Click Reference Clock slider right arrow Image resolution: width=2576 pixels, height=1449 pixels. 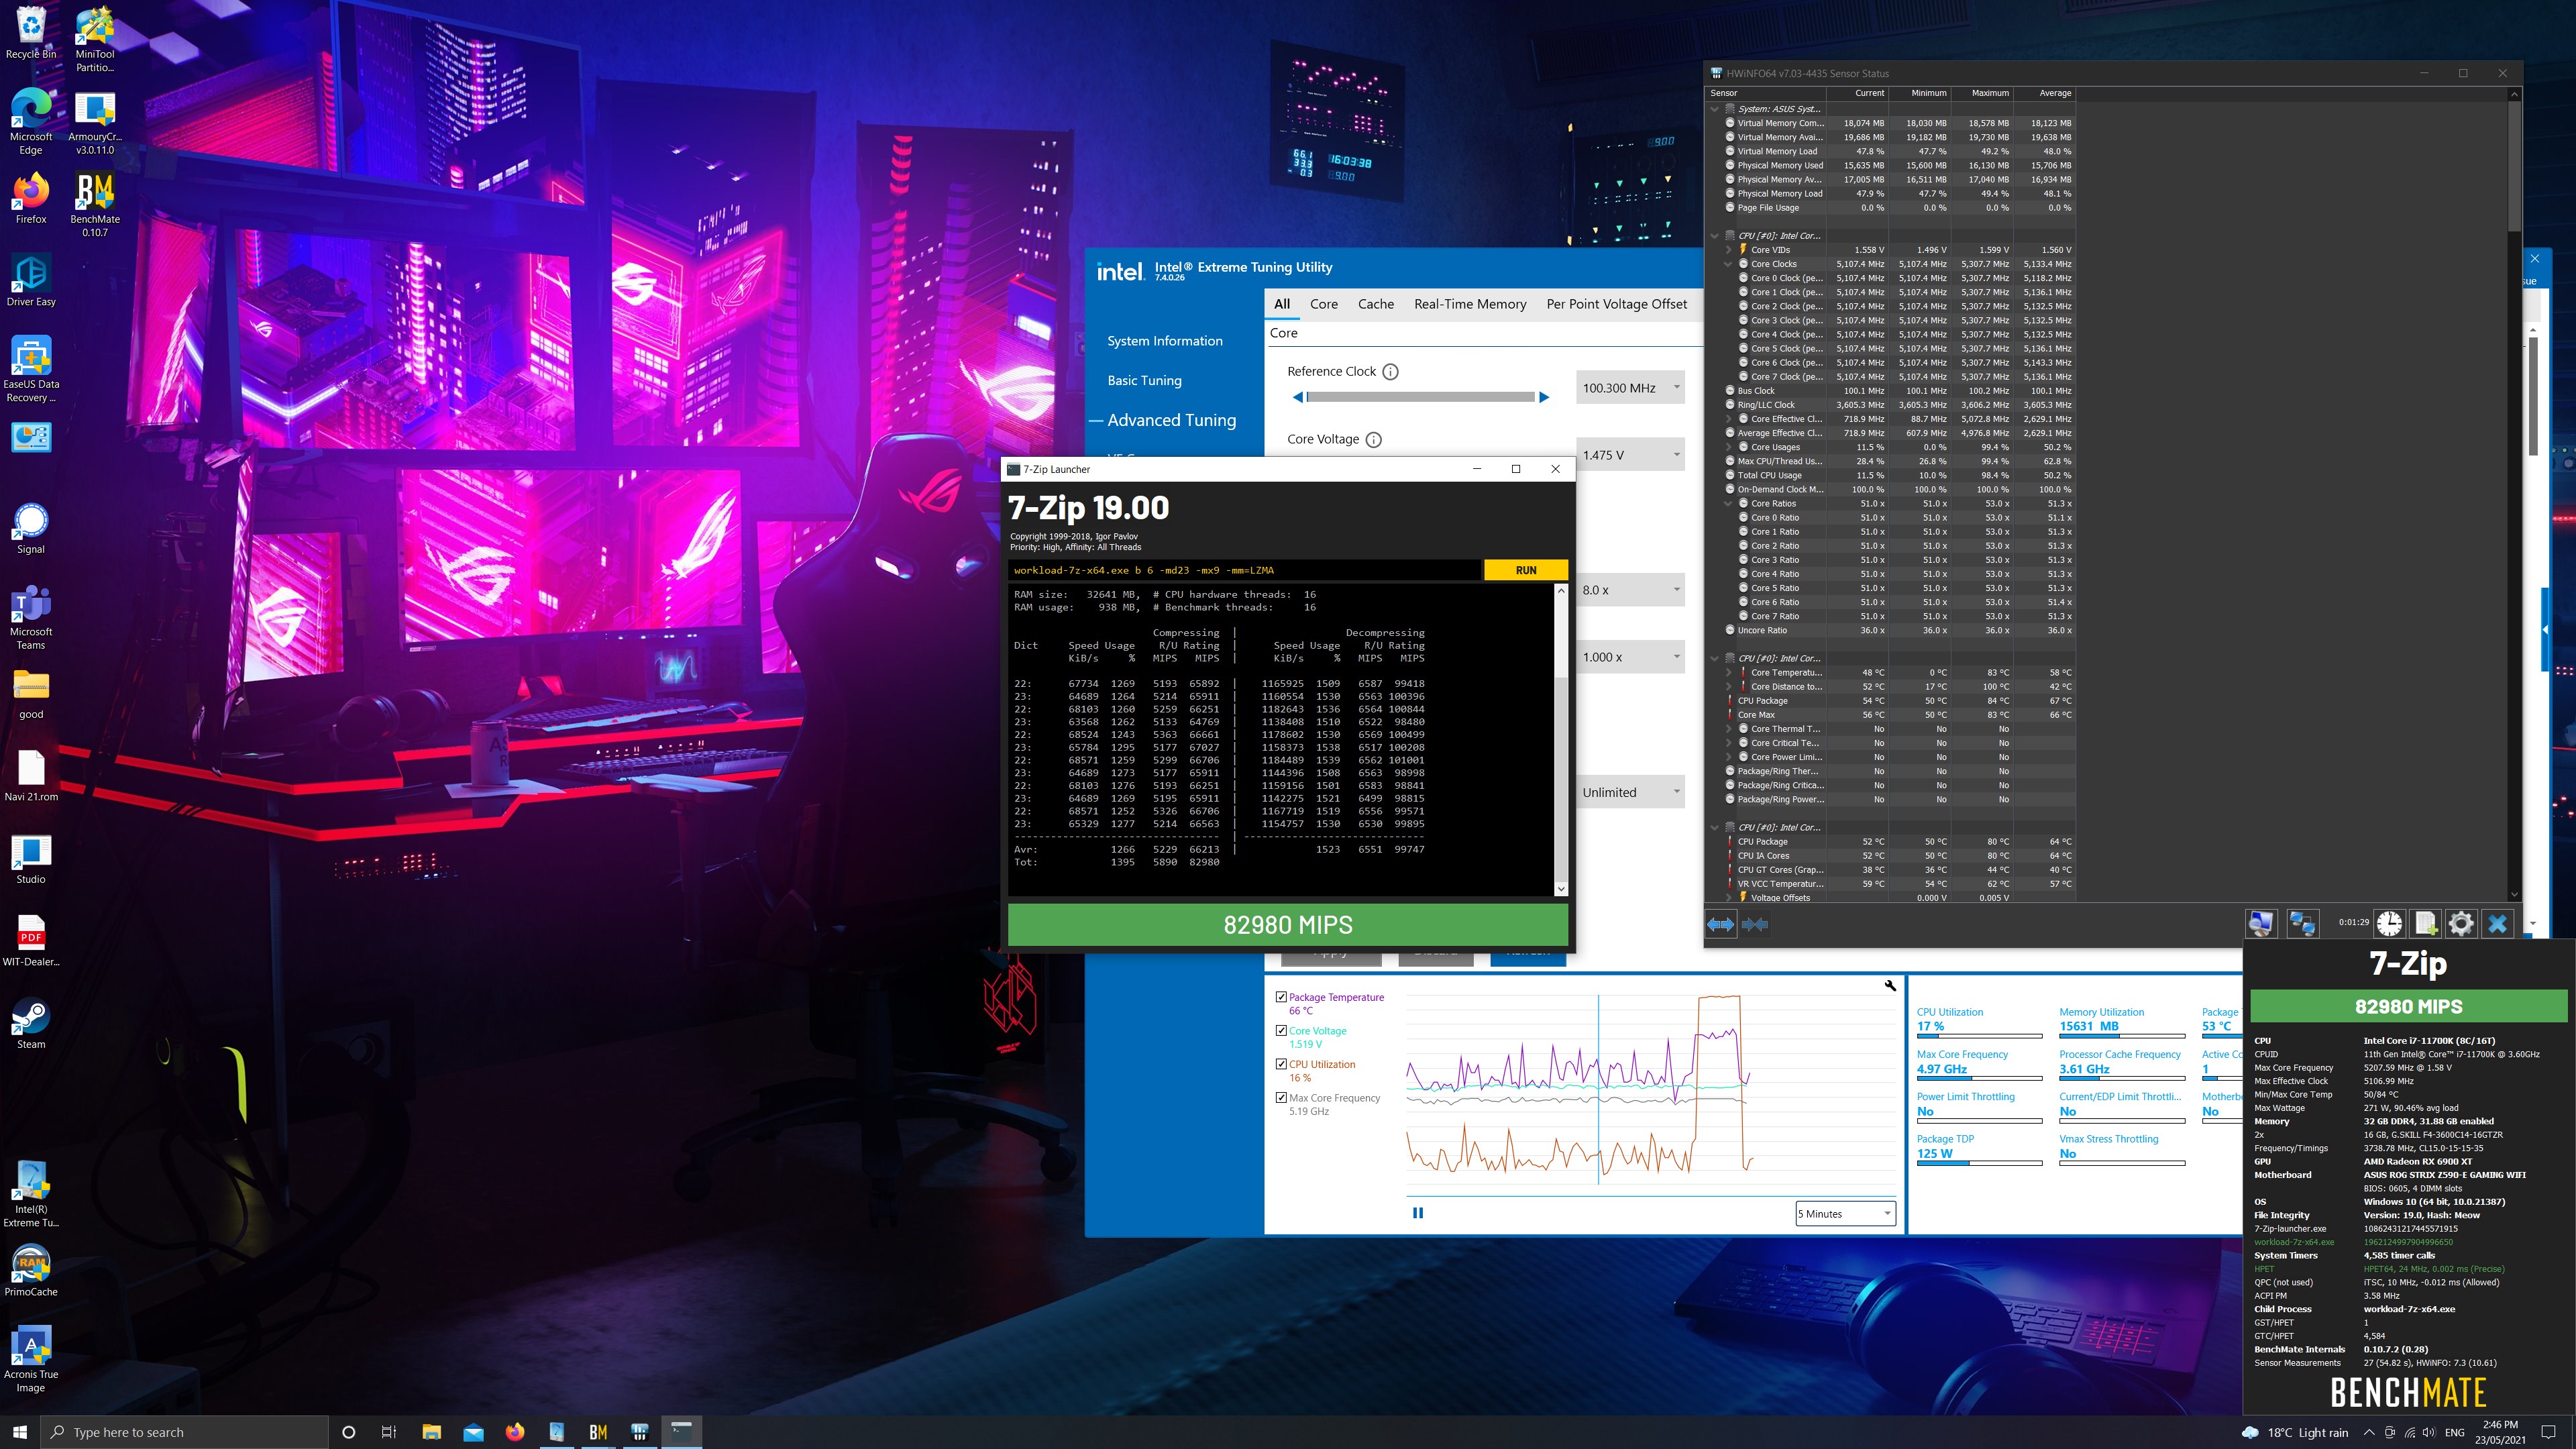[1544, 397]
